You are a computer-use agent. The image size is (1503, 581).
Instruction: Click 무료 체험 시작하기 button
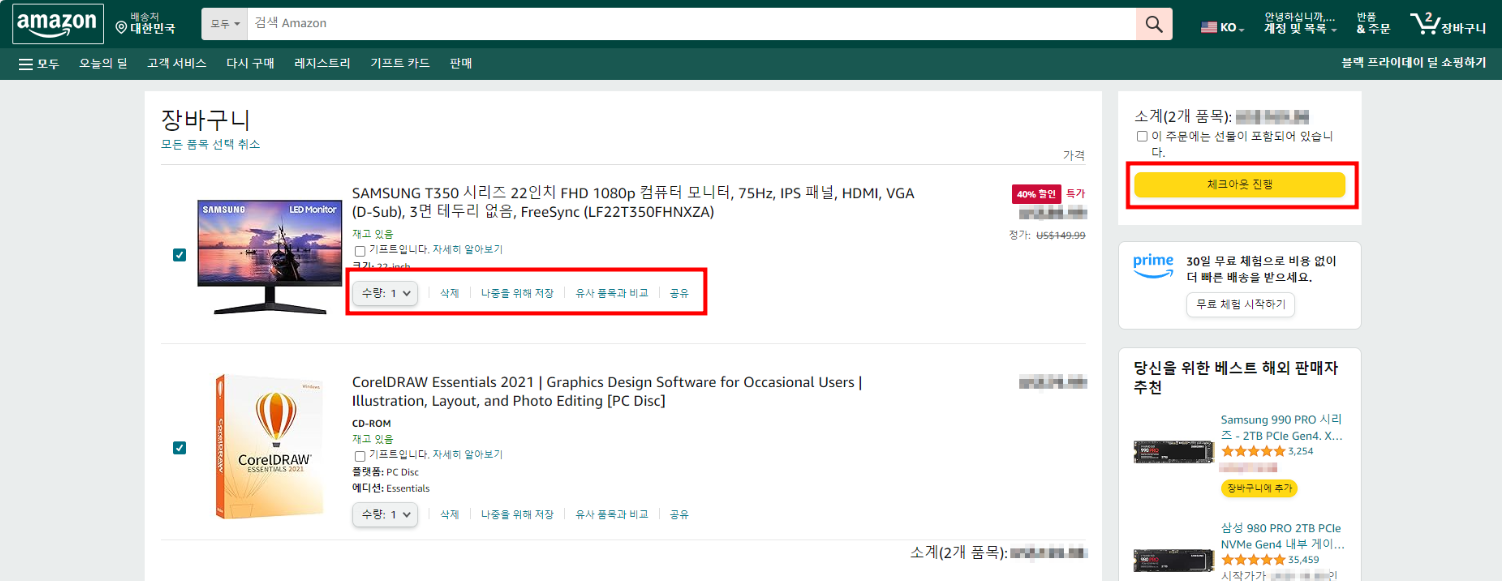pyautogui.click(x=1240, y=304)
